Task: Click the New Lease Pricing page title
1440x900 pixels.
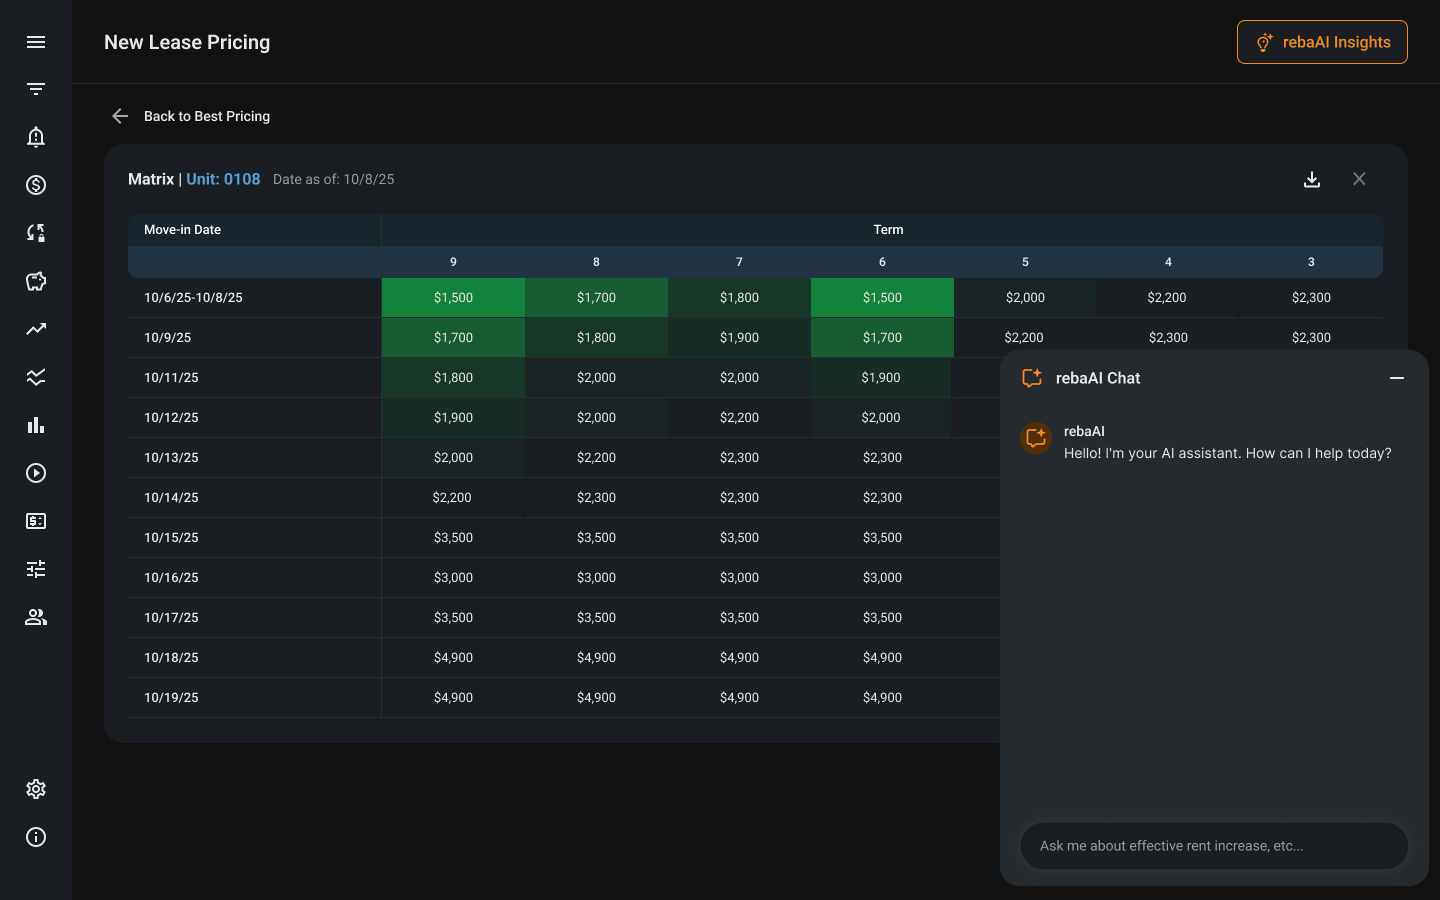Action: [x=187, y=42]
